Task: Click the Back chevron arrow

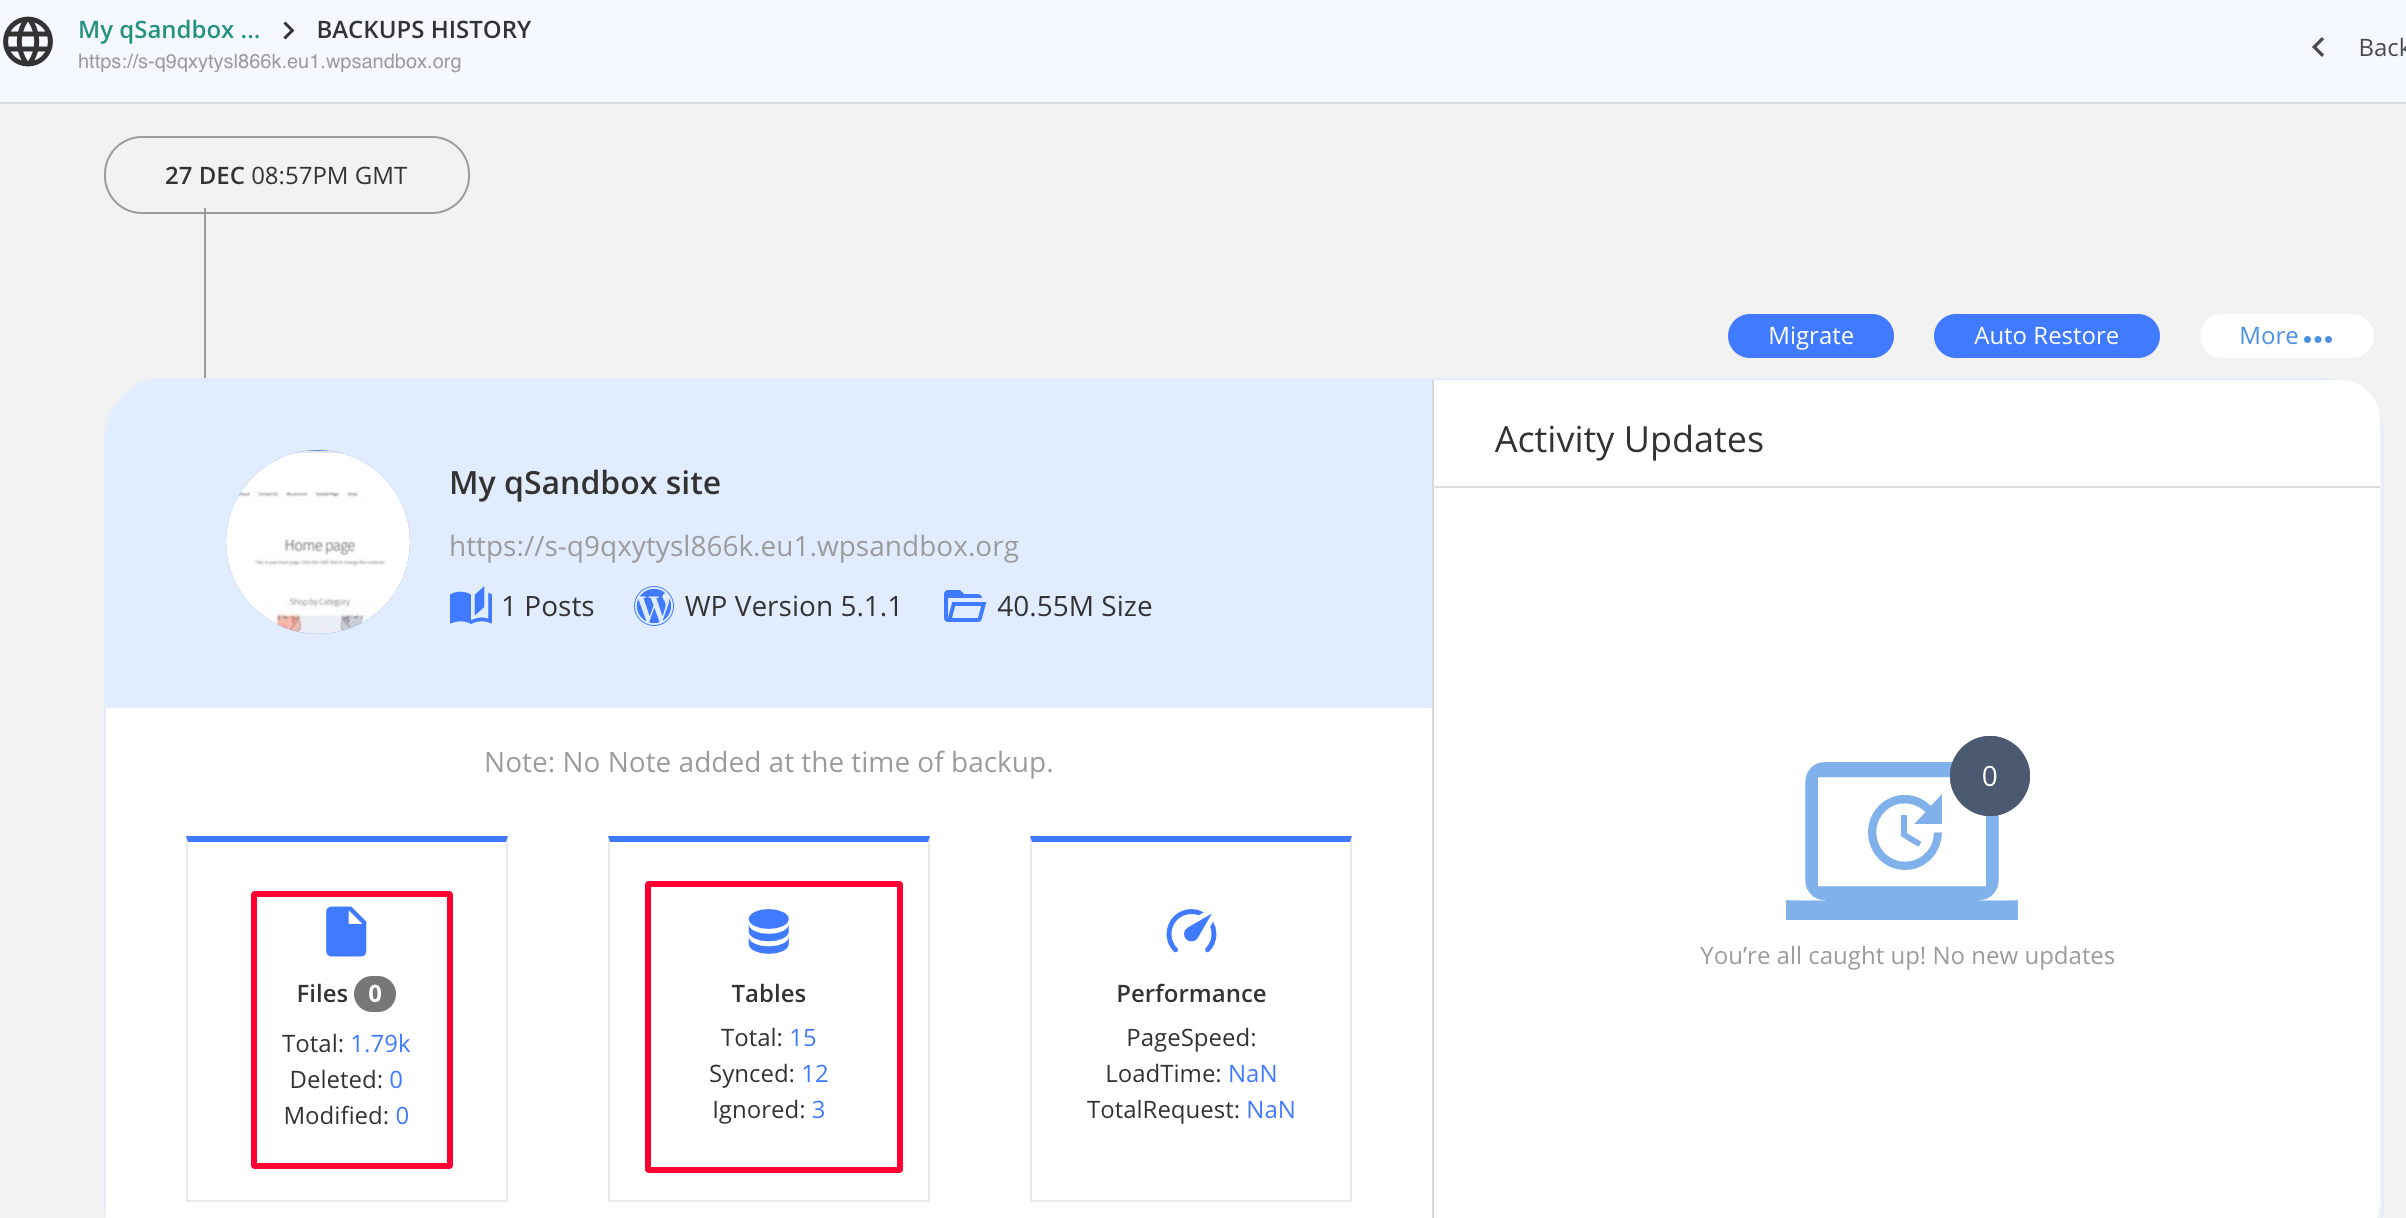Action: tap(2319, 47)
